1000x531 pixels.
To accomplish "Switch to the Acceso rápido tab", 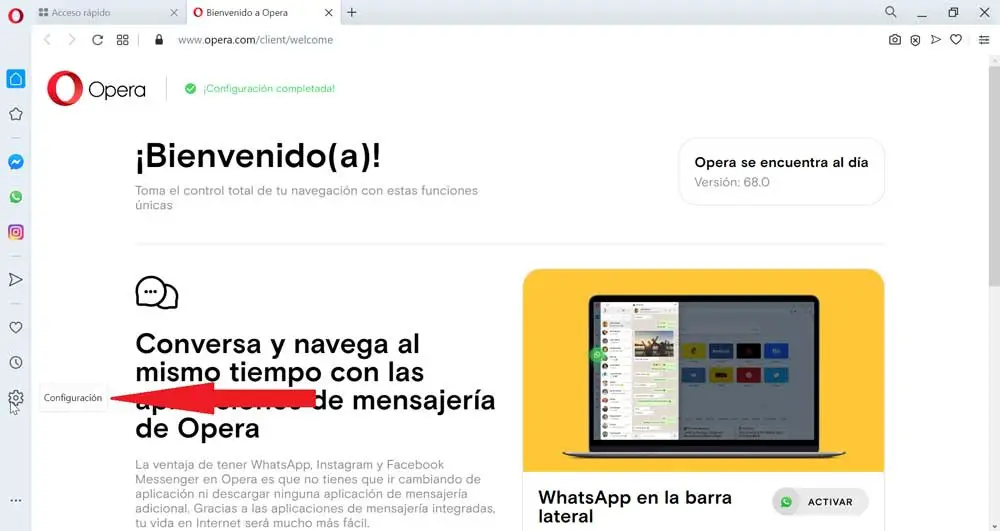I will click(x=108, y=13).
